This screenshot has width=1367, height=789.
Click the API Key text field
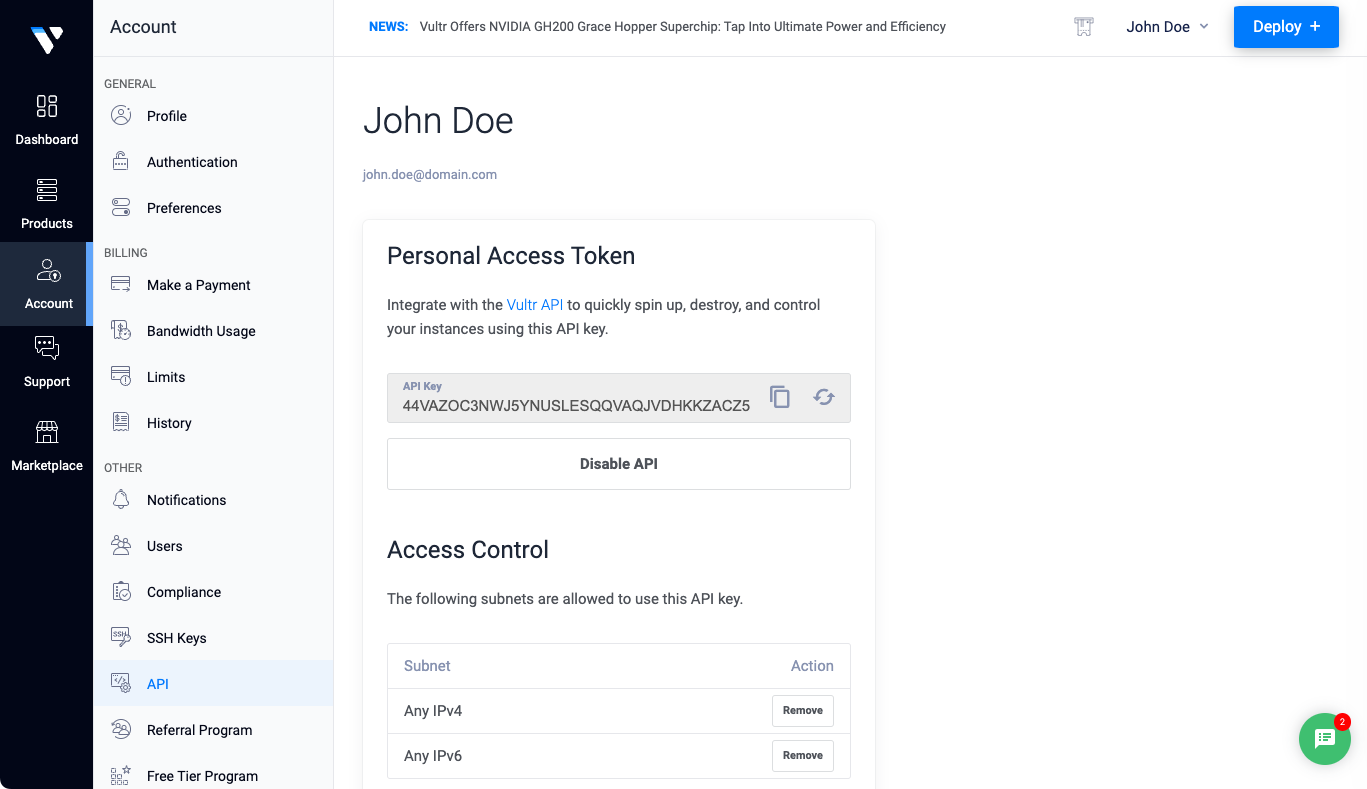coord(575,405)
